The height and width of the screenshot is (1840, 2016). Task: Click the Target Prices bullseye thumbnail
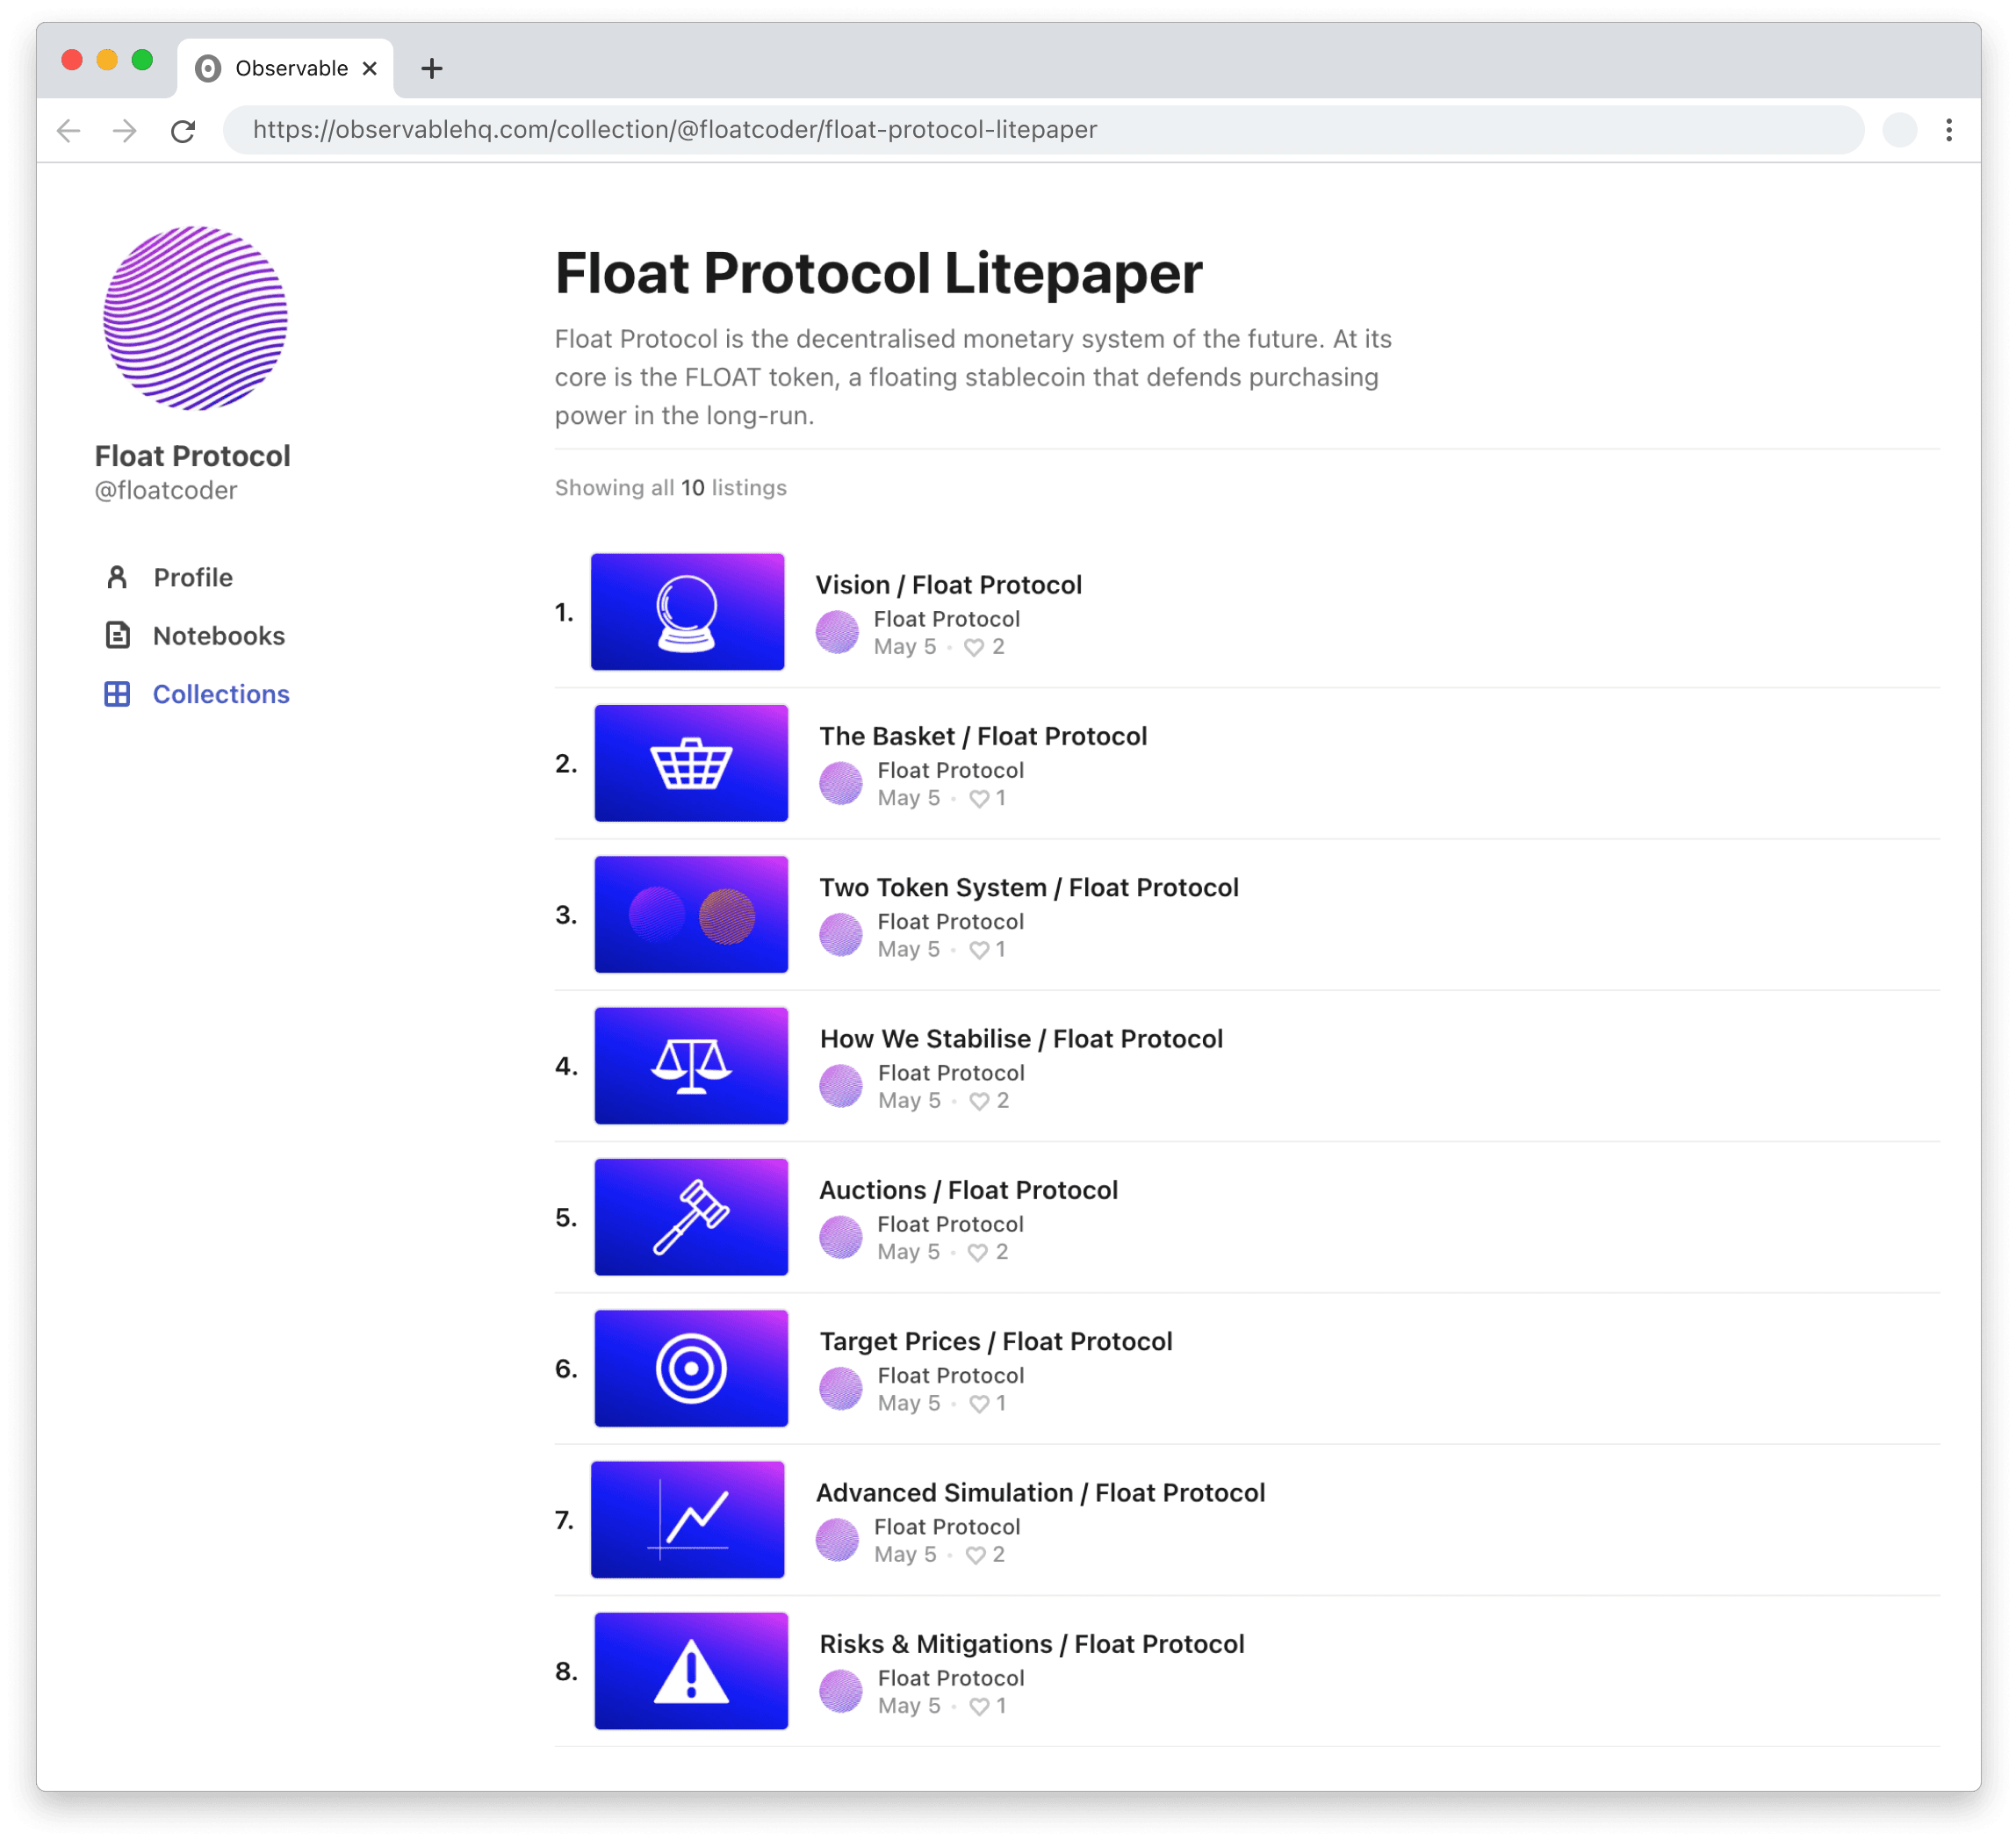[x=691, y=1369]
